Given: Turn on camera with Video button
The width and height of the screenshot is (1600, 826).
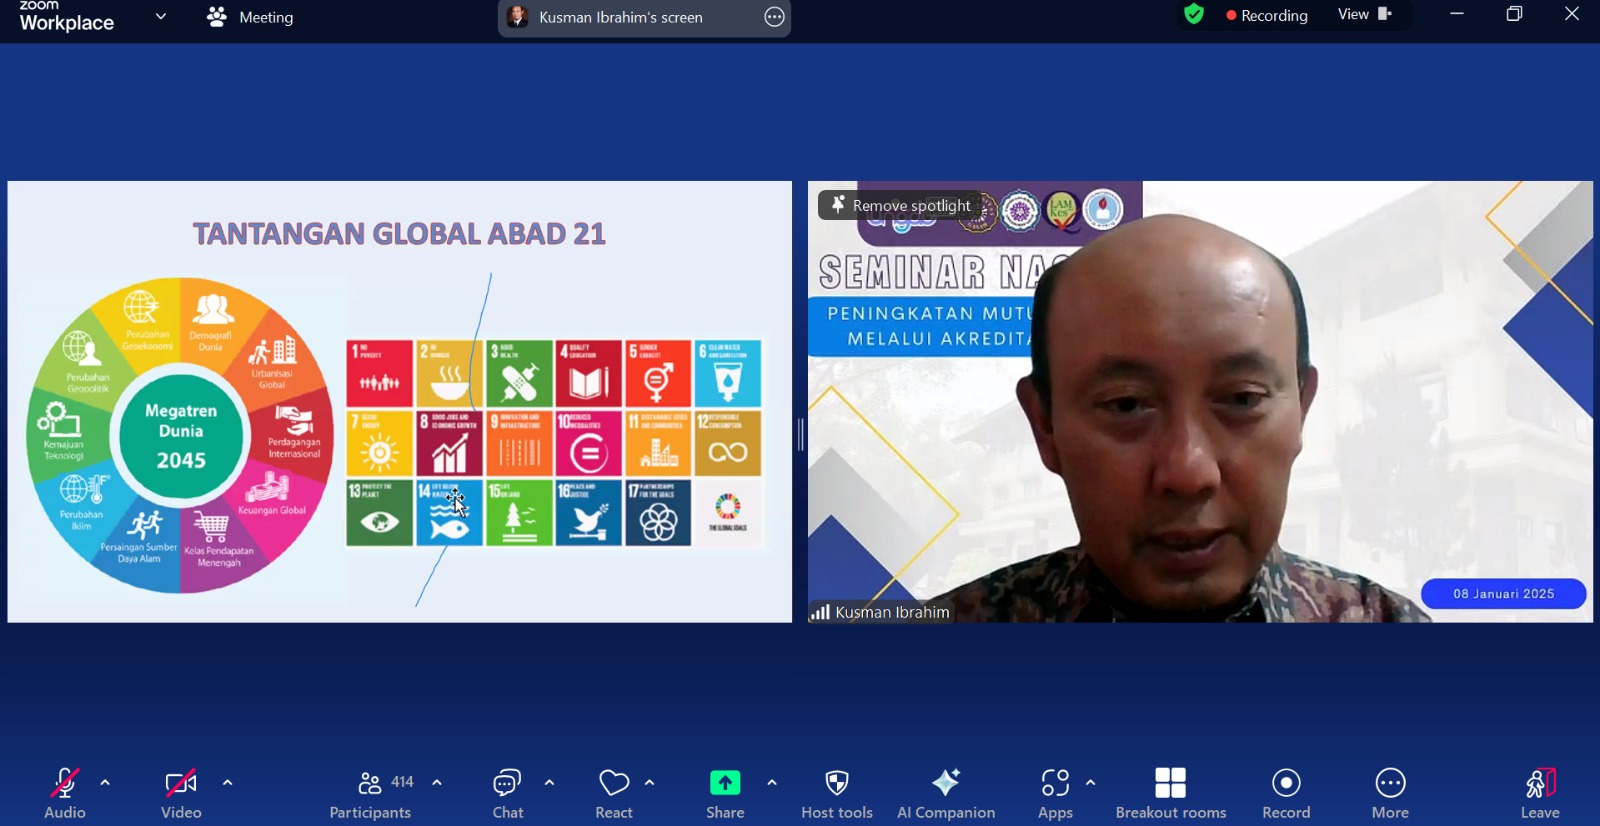Looking at the screenshot, I should point(181,793).
